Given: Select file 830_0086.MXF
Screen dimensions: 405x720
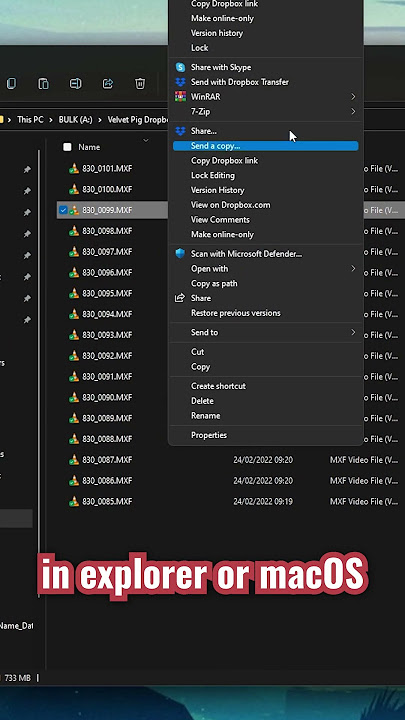Looking at the screenshot, I should [107, 481].
